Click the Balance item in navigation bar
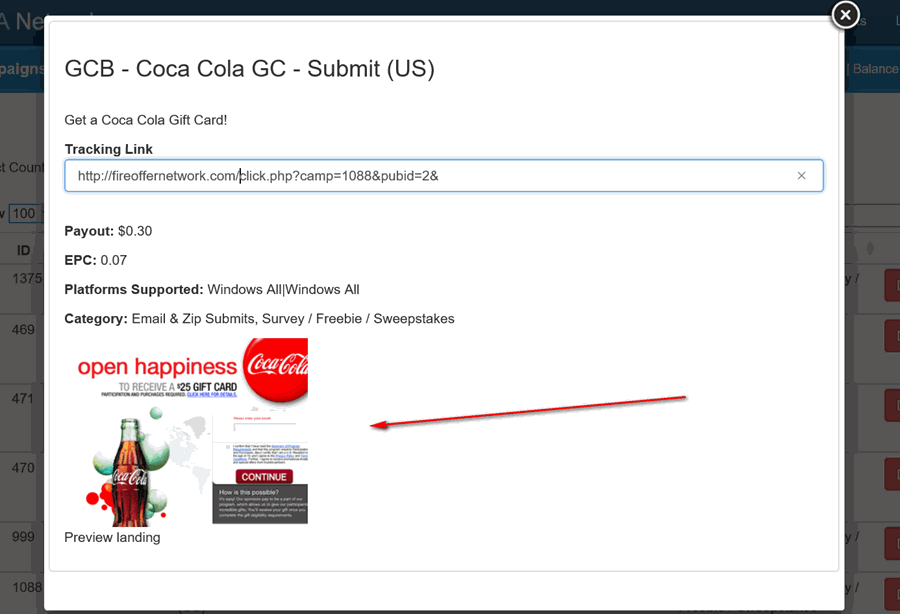The width and height of the screenshot is (900, 614). click(873, 69)
